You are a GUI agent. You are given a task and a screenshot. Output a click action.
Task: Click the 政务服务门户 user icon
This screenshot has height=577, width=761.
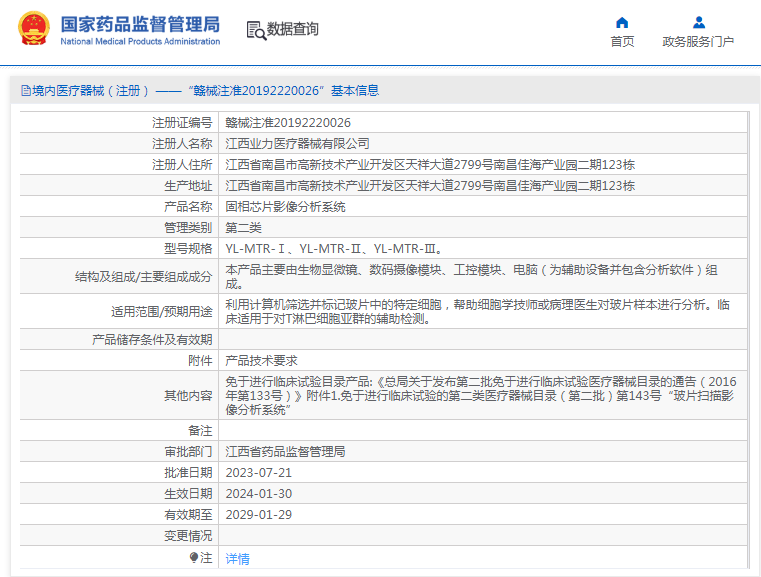tap(698, 22)
